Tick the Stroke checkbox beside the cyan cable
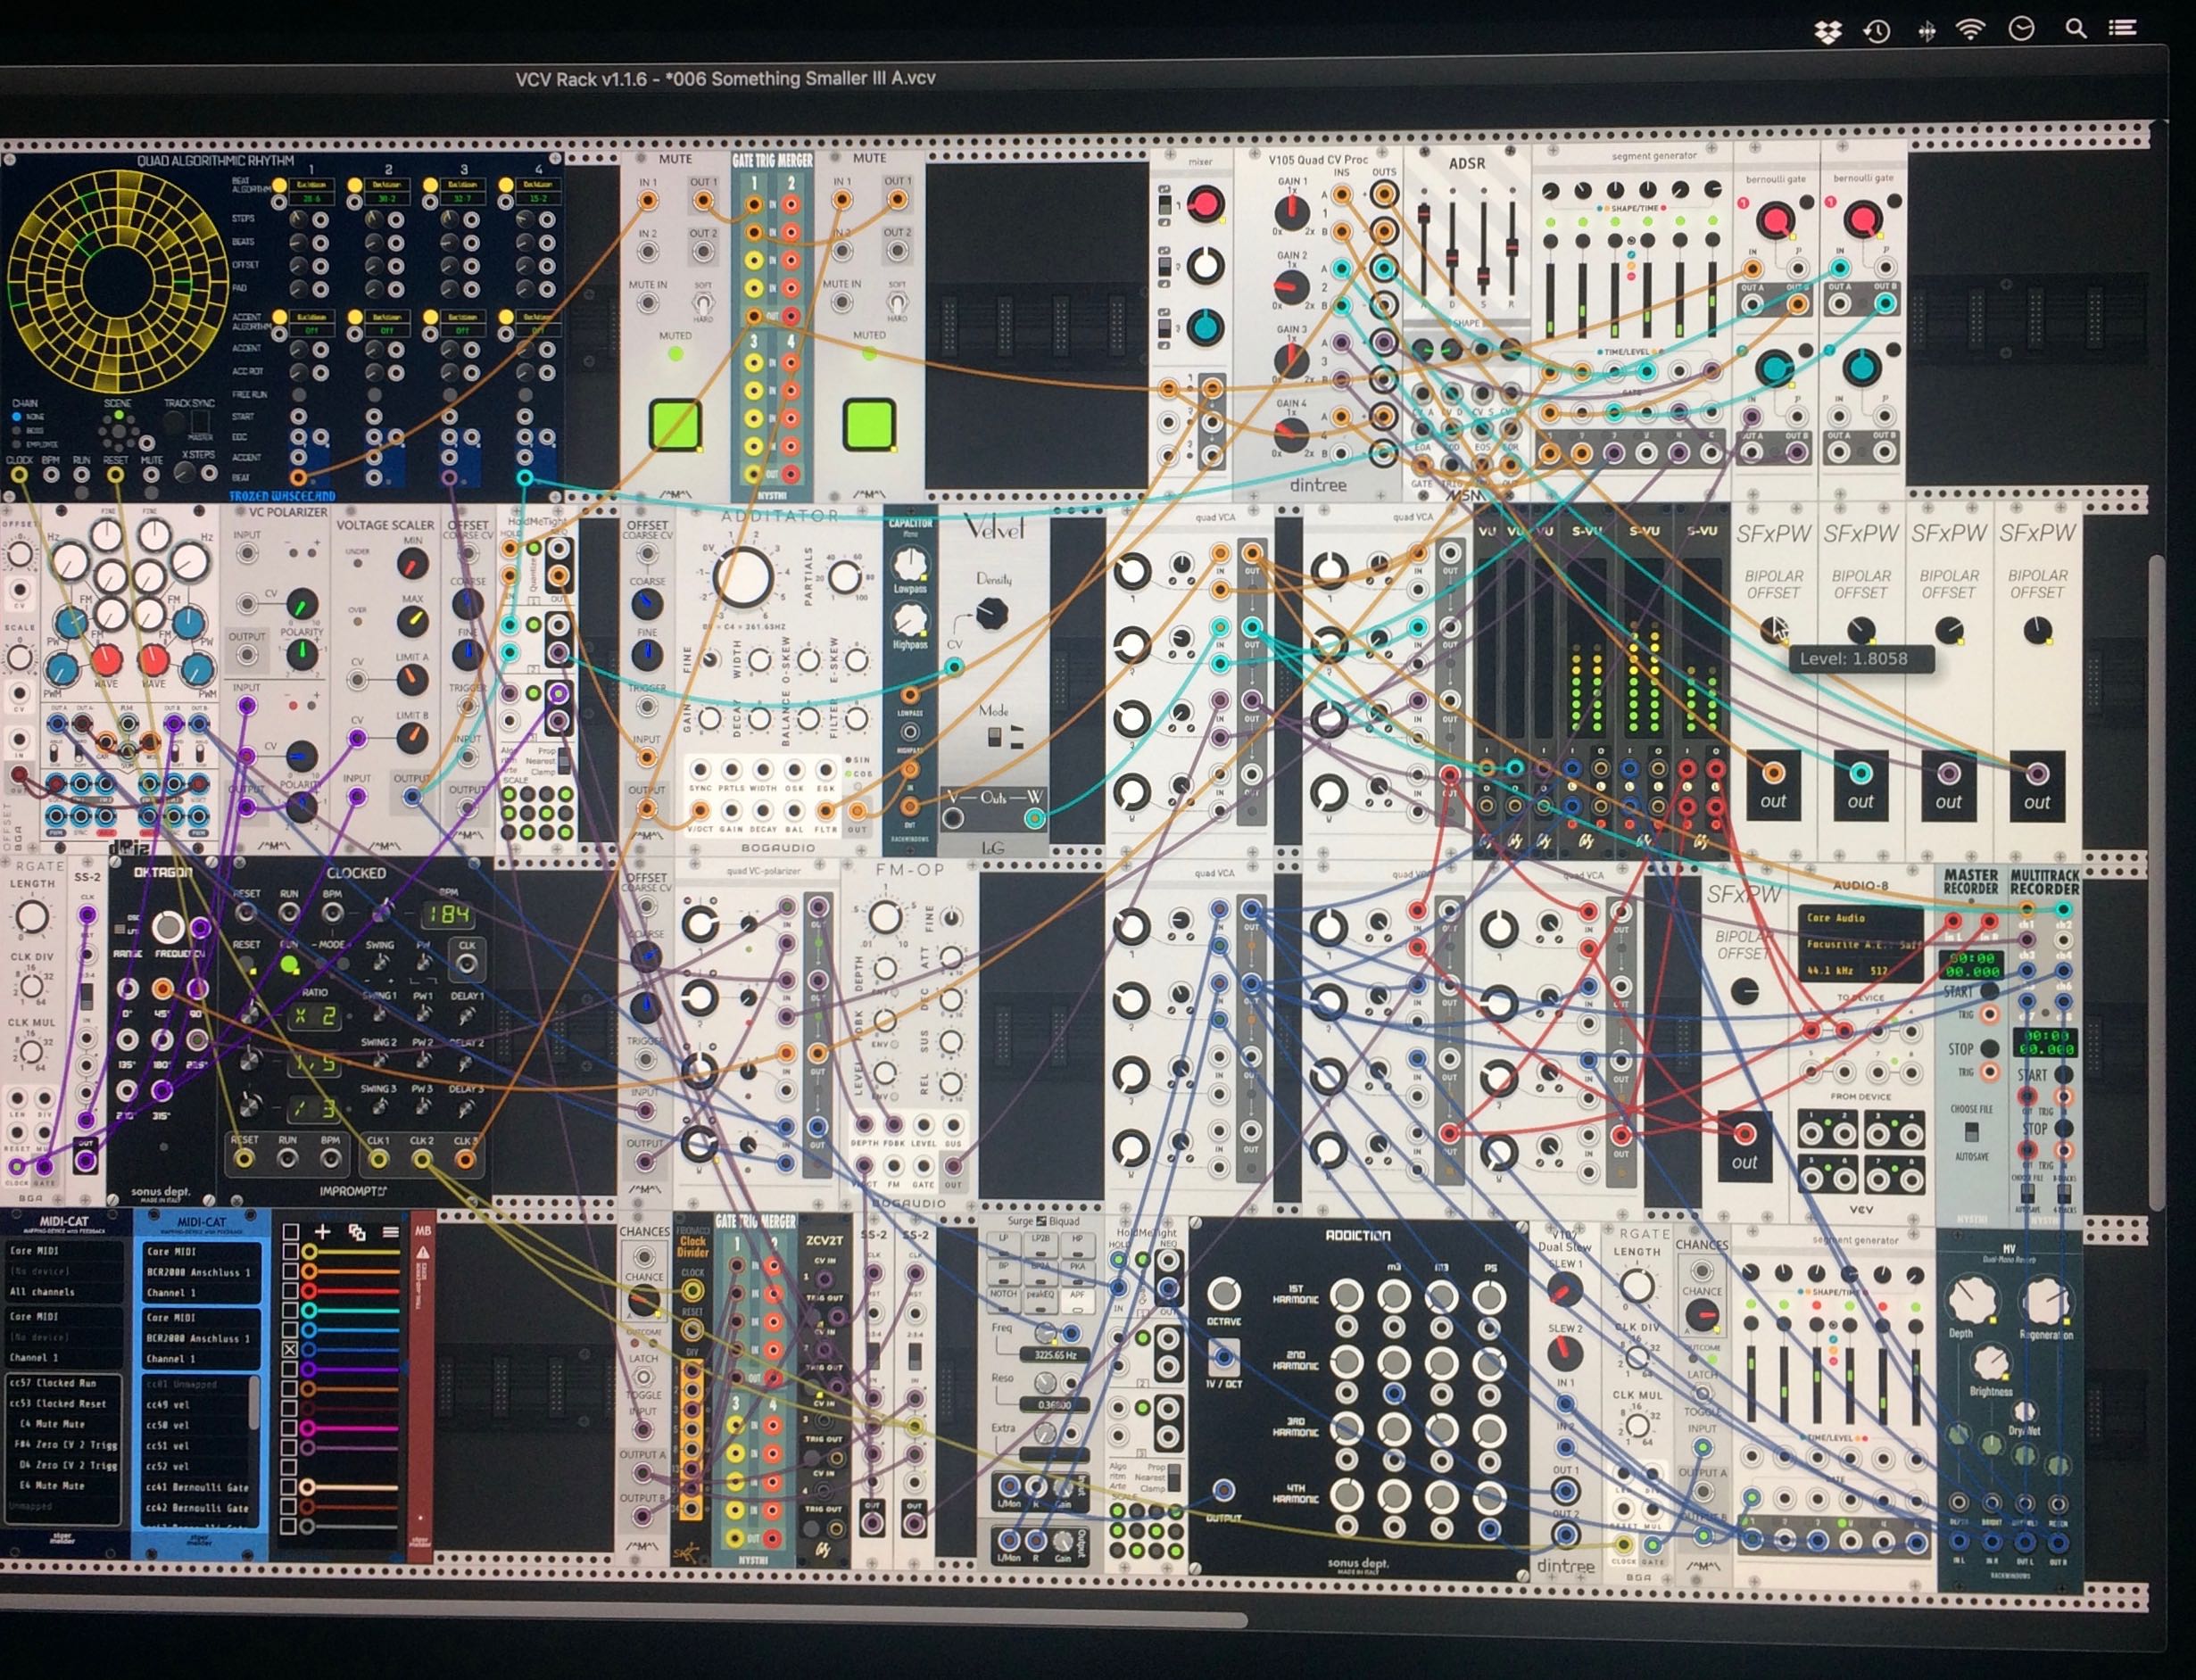Viewport: 2196px width, 1680px height. pos(290,1310)
